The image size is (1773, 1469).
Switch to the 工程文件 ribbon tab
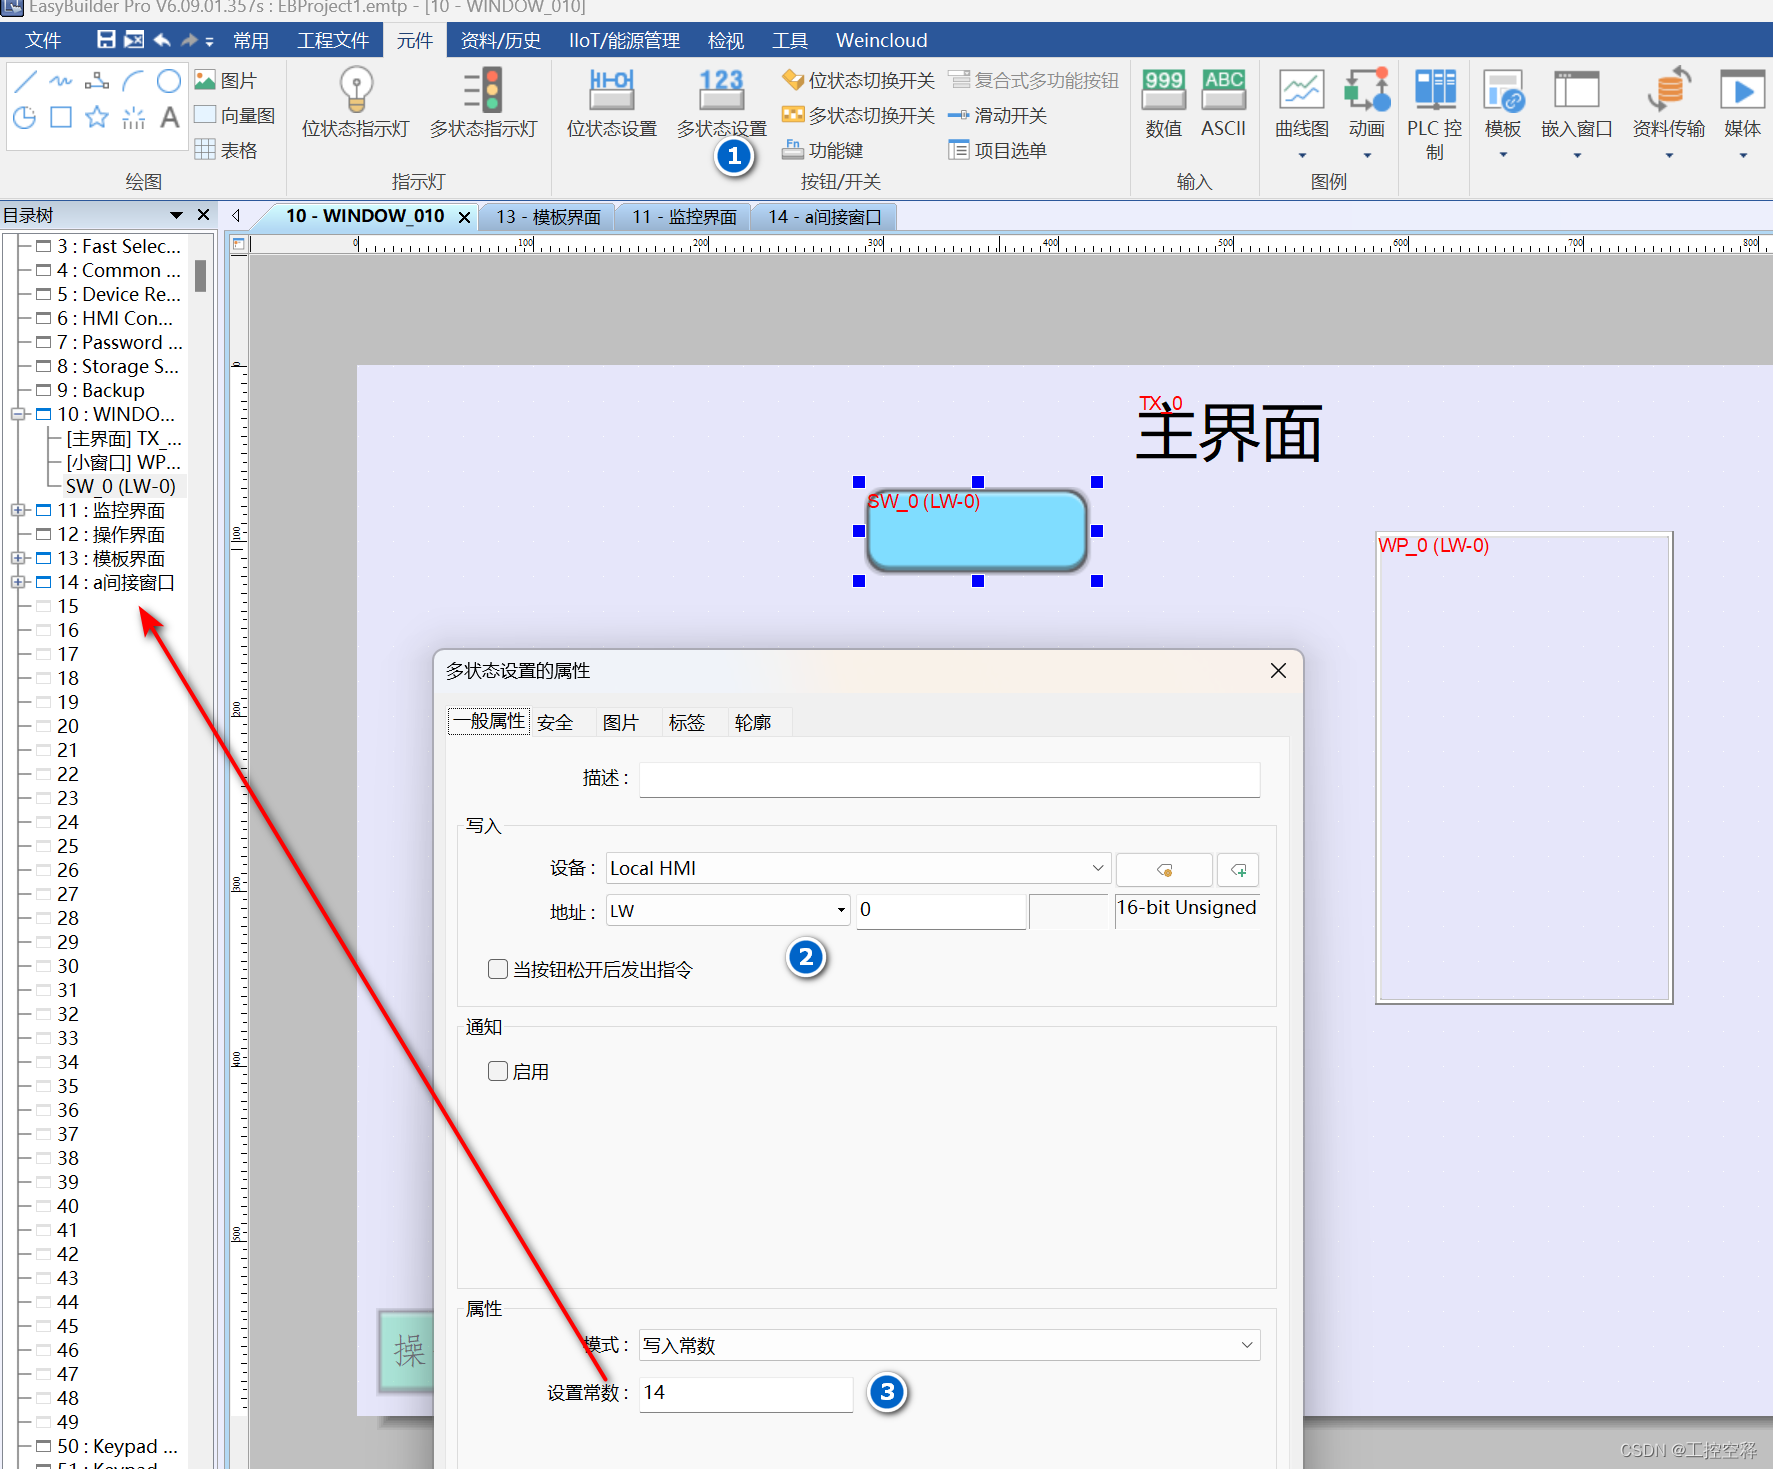click(x=333, y=40)
